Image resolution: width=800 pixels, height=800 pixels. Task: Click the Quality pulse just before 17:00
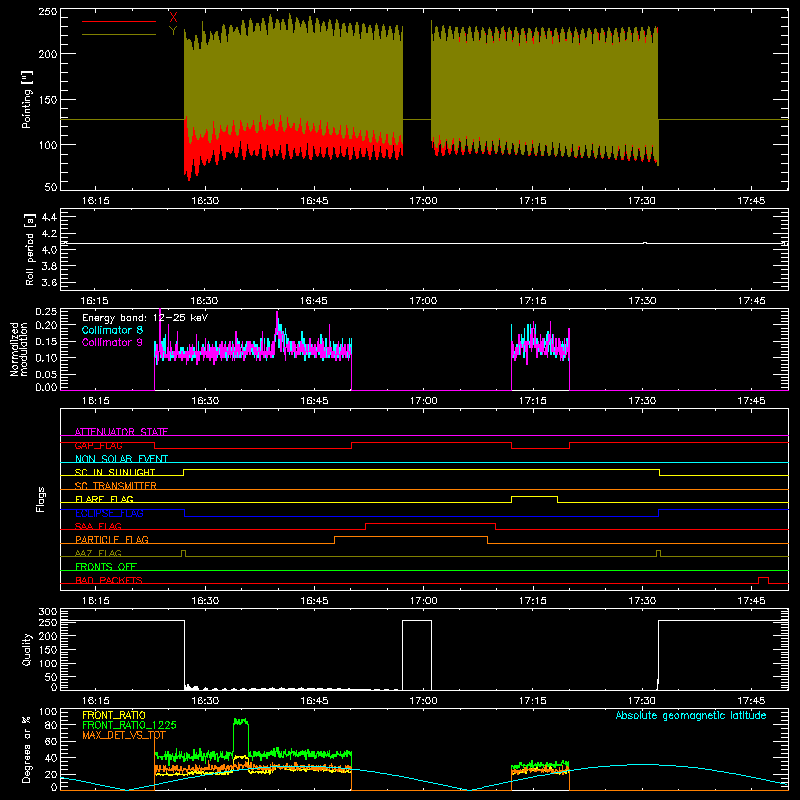tap(417, 655)
